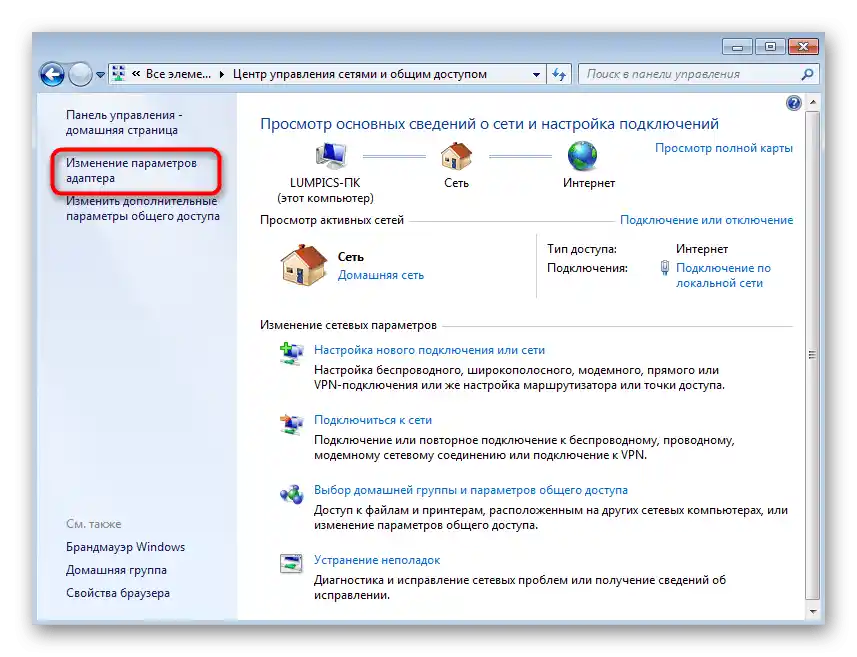857x657 pixels.
Task: Click the LUMPICS-ПК computer icon
Action: (x=331, y=155)
